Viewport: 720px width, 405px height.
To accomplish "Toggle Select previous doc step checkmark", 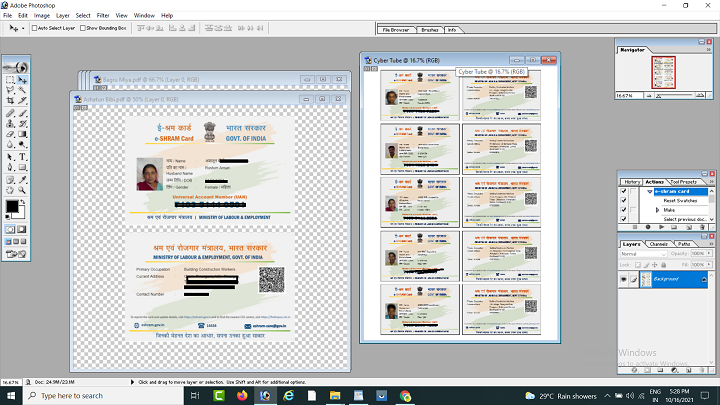I will 624,219.
